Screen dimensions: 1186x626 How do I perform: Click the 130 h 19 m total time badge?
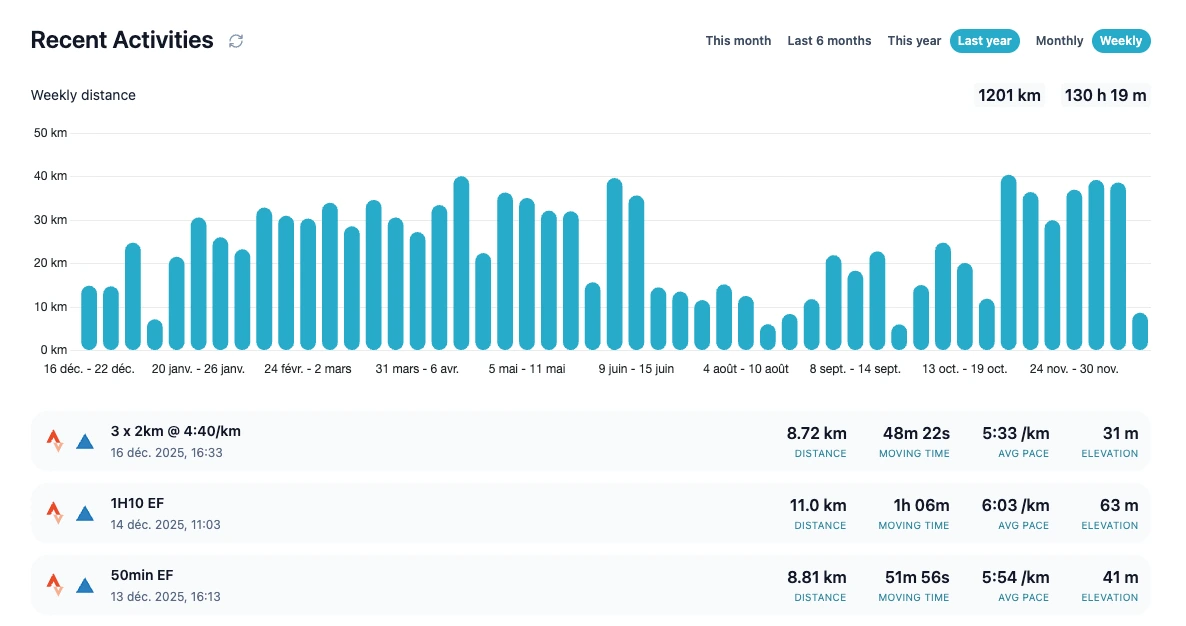click(x=1105, y=96)
